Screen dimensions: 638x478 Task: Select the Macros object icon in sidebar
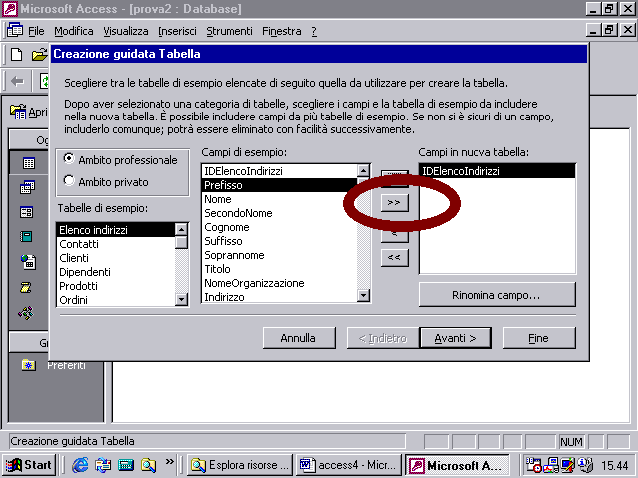tap(26, 288)
